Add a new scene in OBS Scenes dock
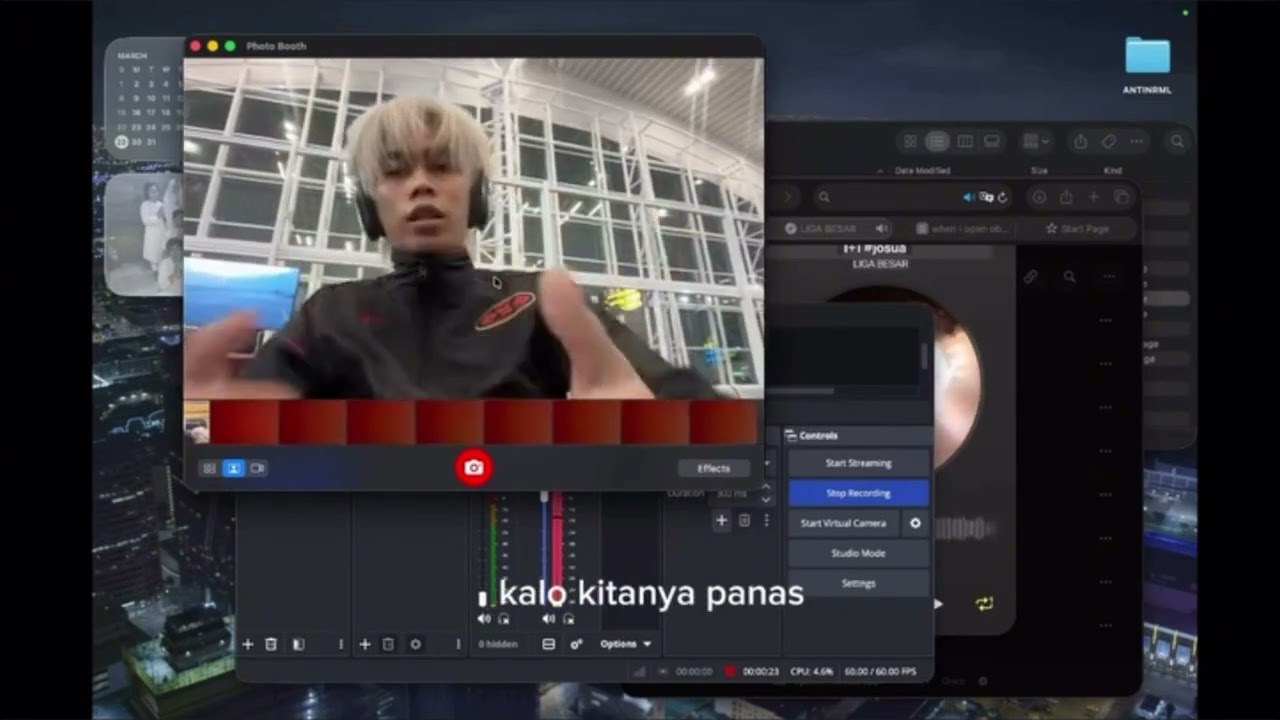This screenshot has width=1280, height=720. click(x=248, y=645)
